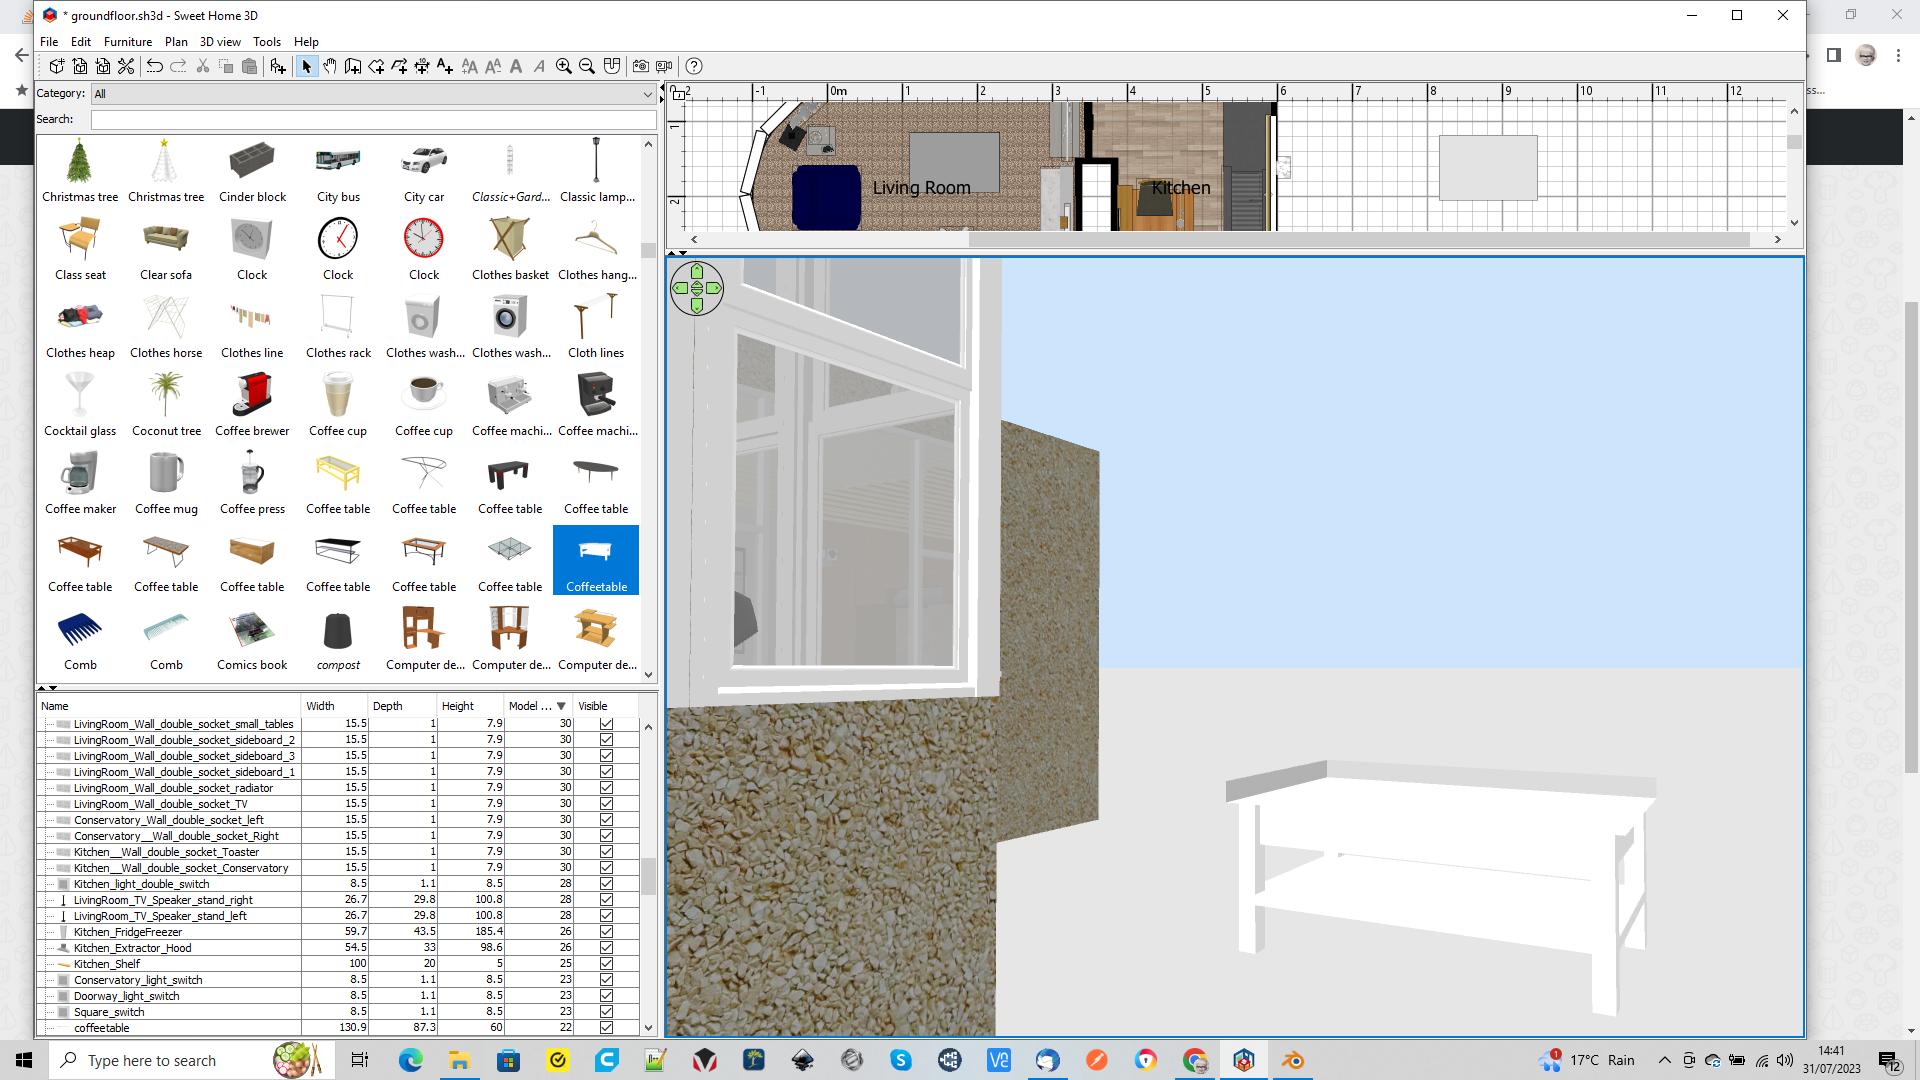Click the catalog panel scroll-down arrow
This screenshot has width=1920, height=1080.
pos(648,675)
